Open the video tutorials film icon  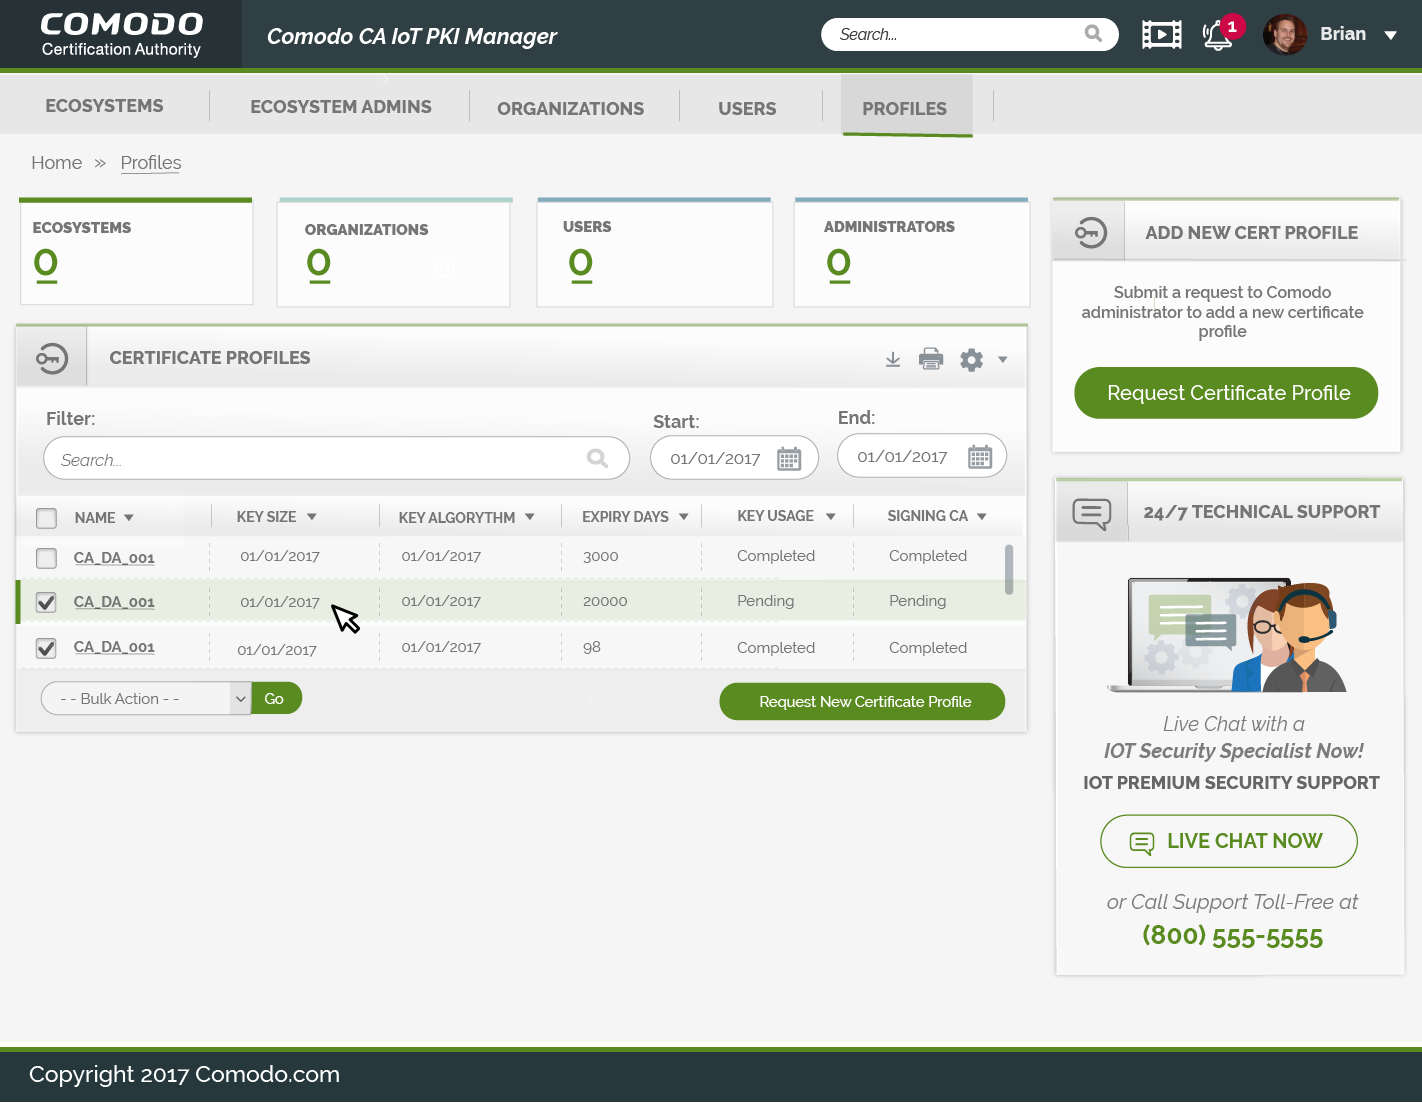coord(1162,35)
